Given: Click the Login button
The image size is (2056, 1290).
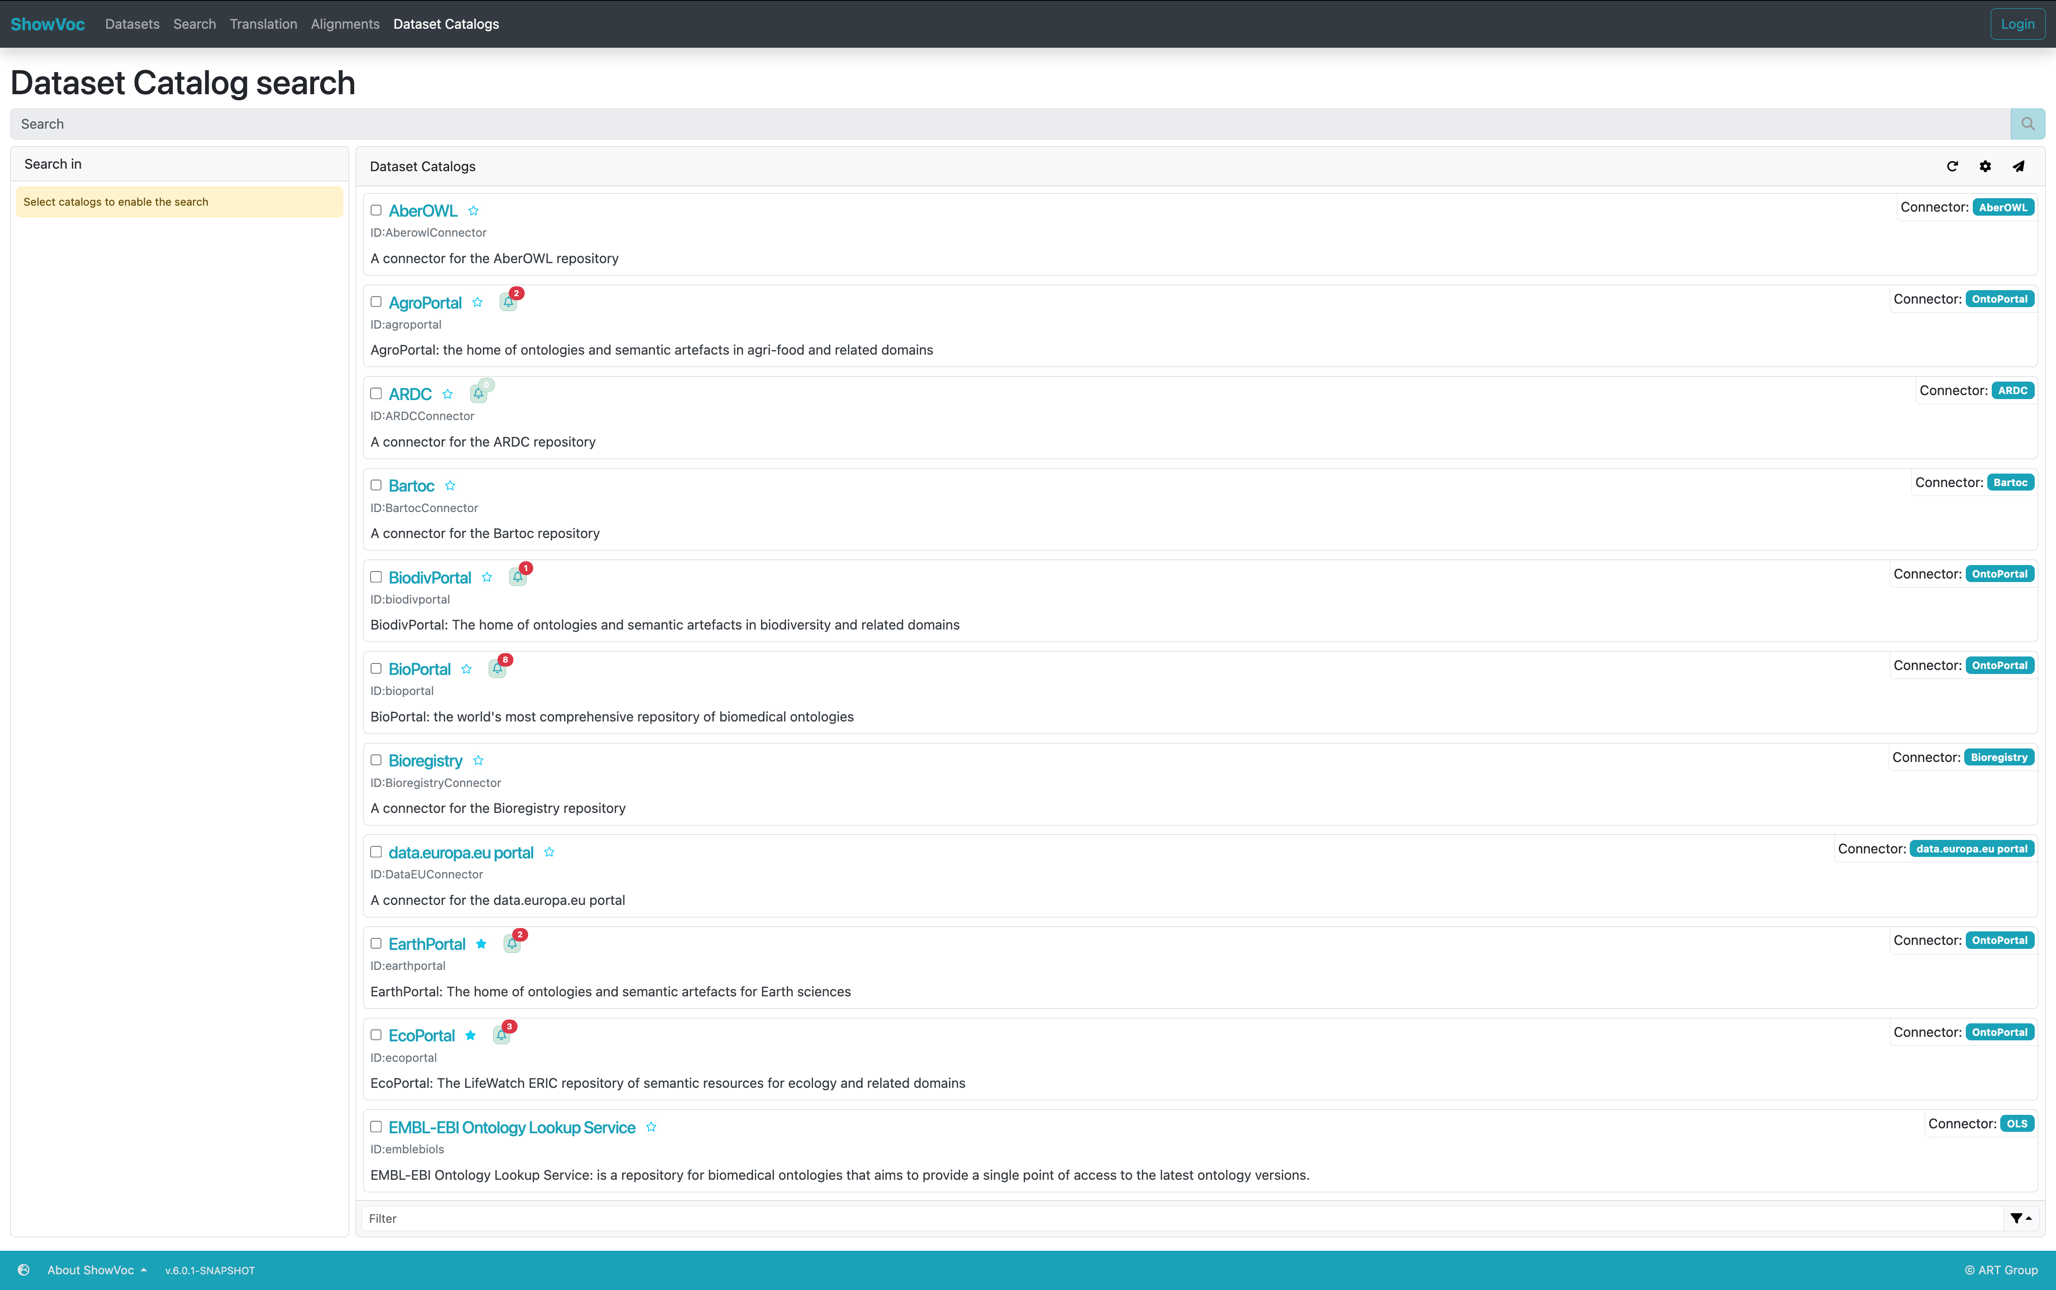Looking at the screenshot, I should 2018,23.
